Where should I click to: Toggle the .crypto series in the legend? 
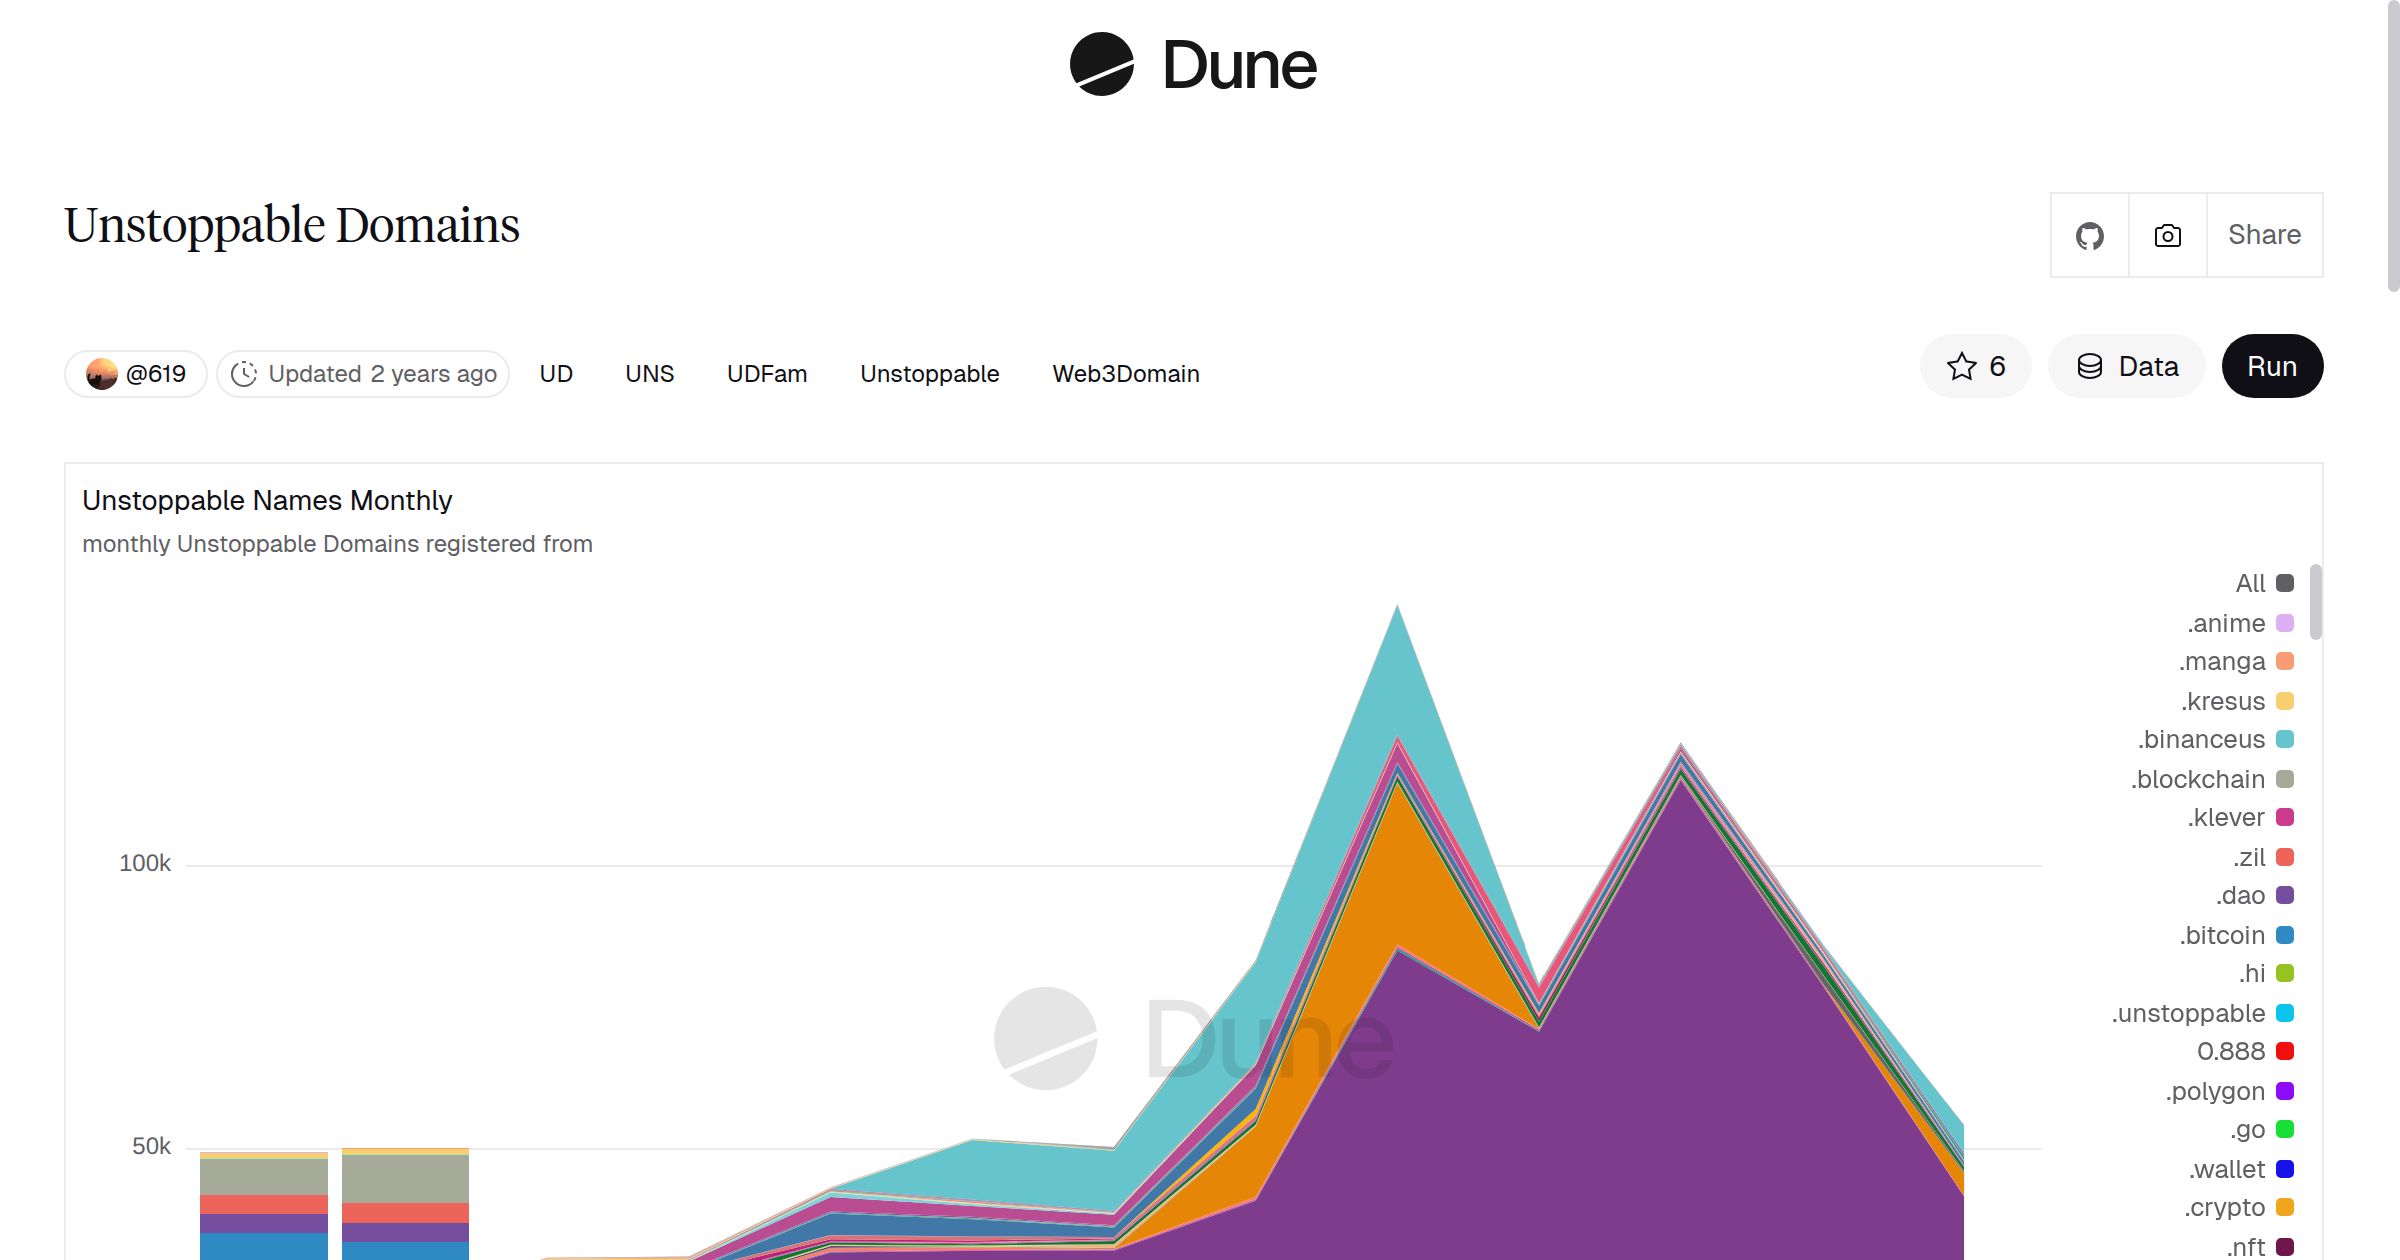coord(2223,1207)
